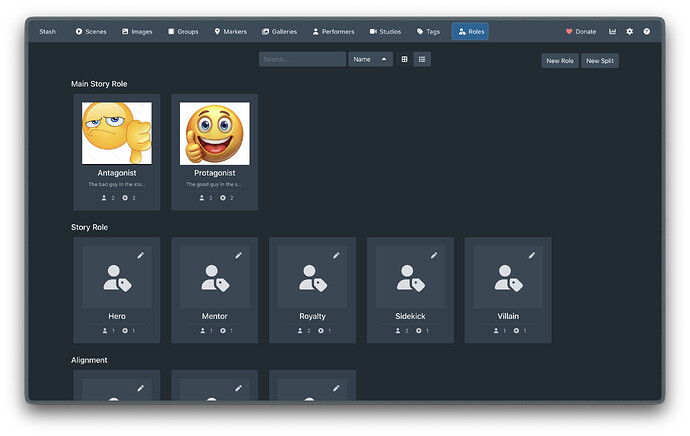690x436 pixels.
Task: Click the Sidekick role placeholder icon
Action: tap(410, 278)
